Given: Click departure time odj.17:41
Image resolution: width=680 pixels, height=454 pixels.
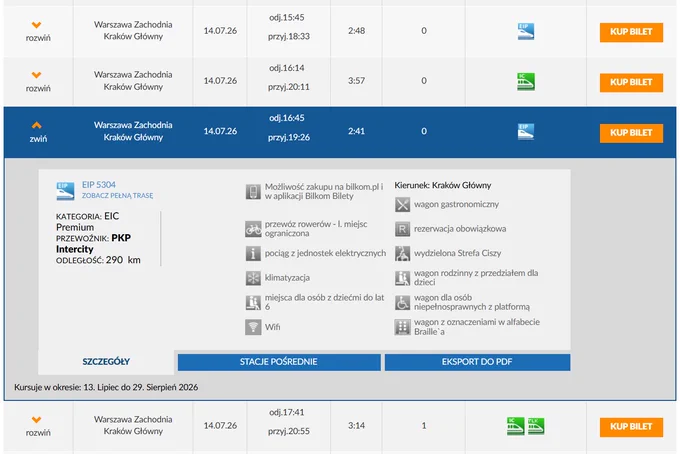Looking at the screenshot, I should 287,412.
